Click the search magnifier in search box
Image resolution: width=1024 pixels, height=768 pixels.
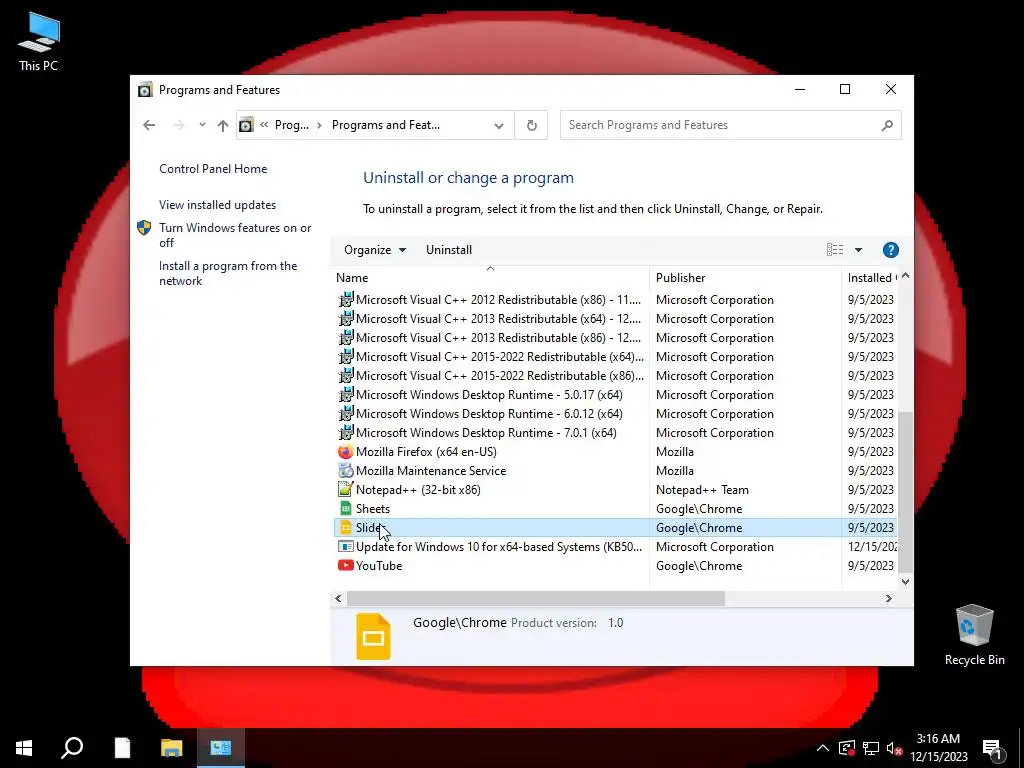tap(887, 125)
